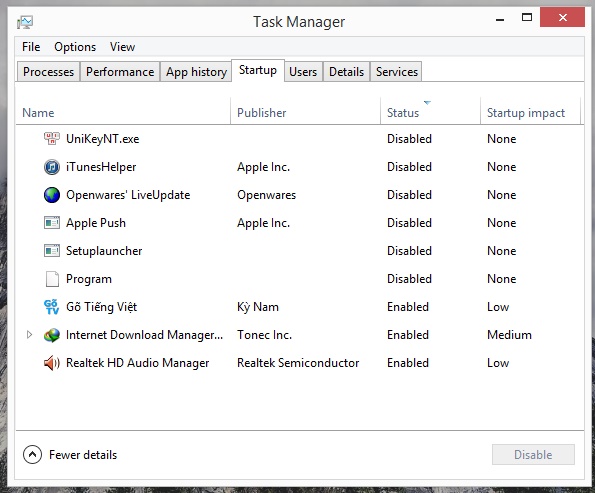This screenshot has width=595, height=493.
Task: Select the Openwares' LiveUpdate globe icon
Action: 52,195
